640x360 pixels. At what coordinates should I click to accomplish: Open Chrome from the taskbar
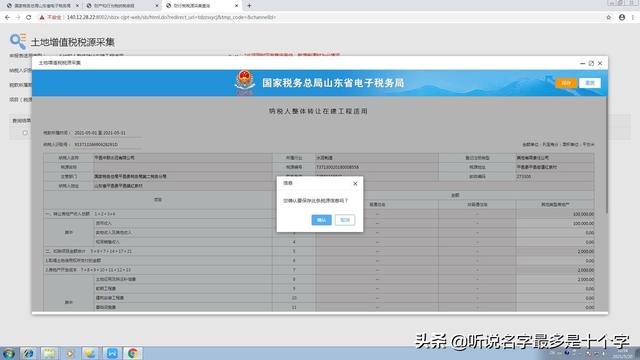pos(132,353)
